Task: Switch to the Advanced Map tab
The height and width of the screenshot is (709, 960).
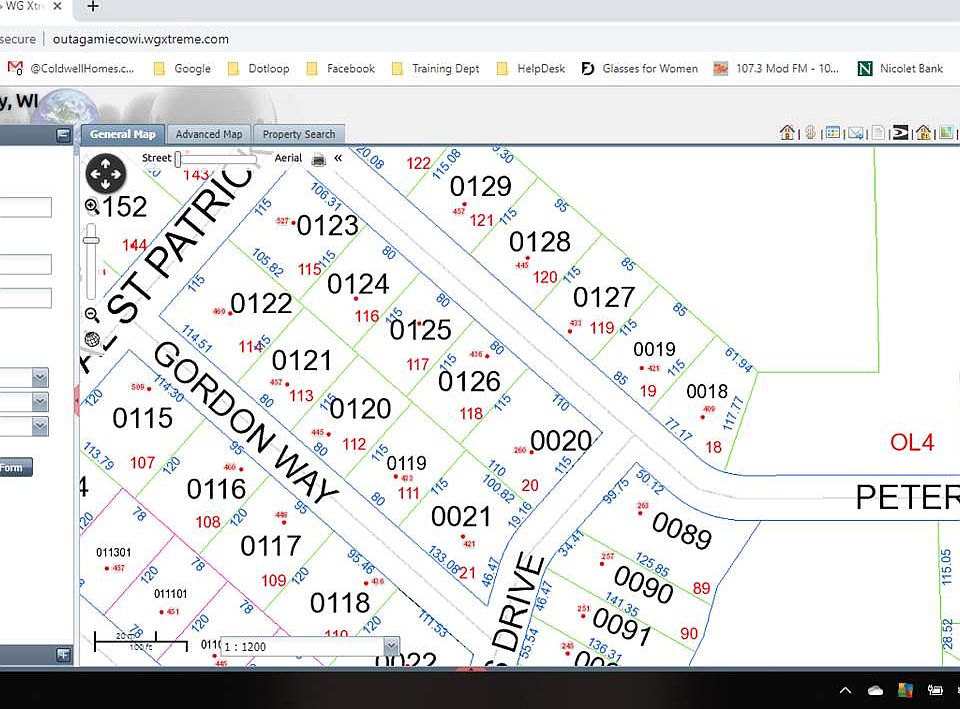Action: click(x=209, y=134)
